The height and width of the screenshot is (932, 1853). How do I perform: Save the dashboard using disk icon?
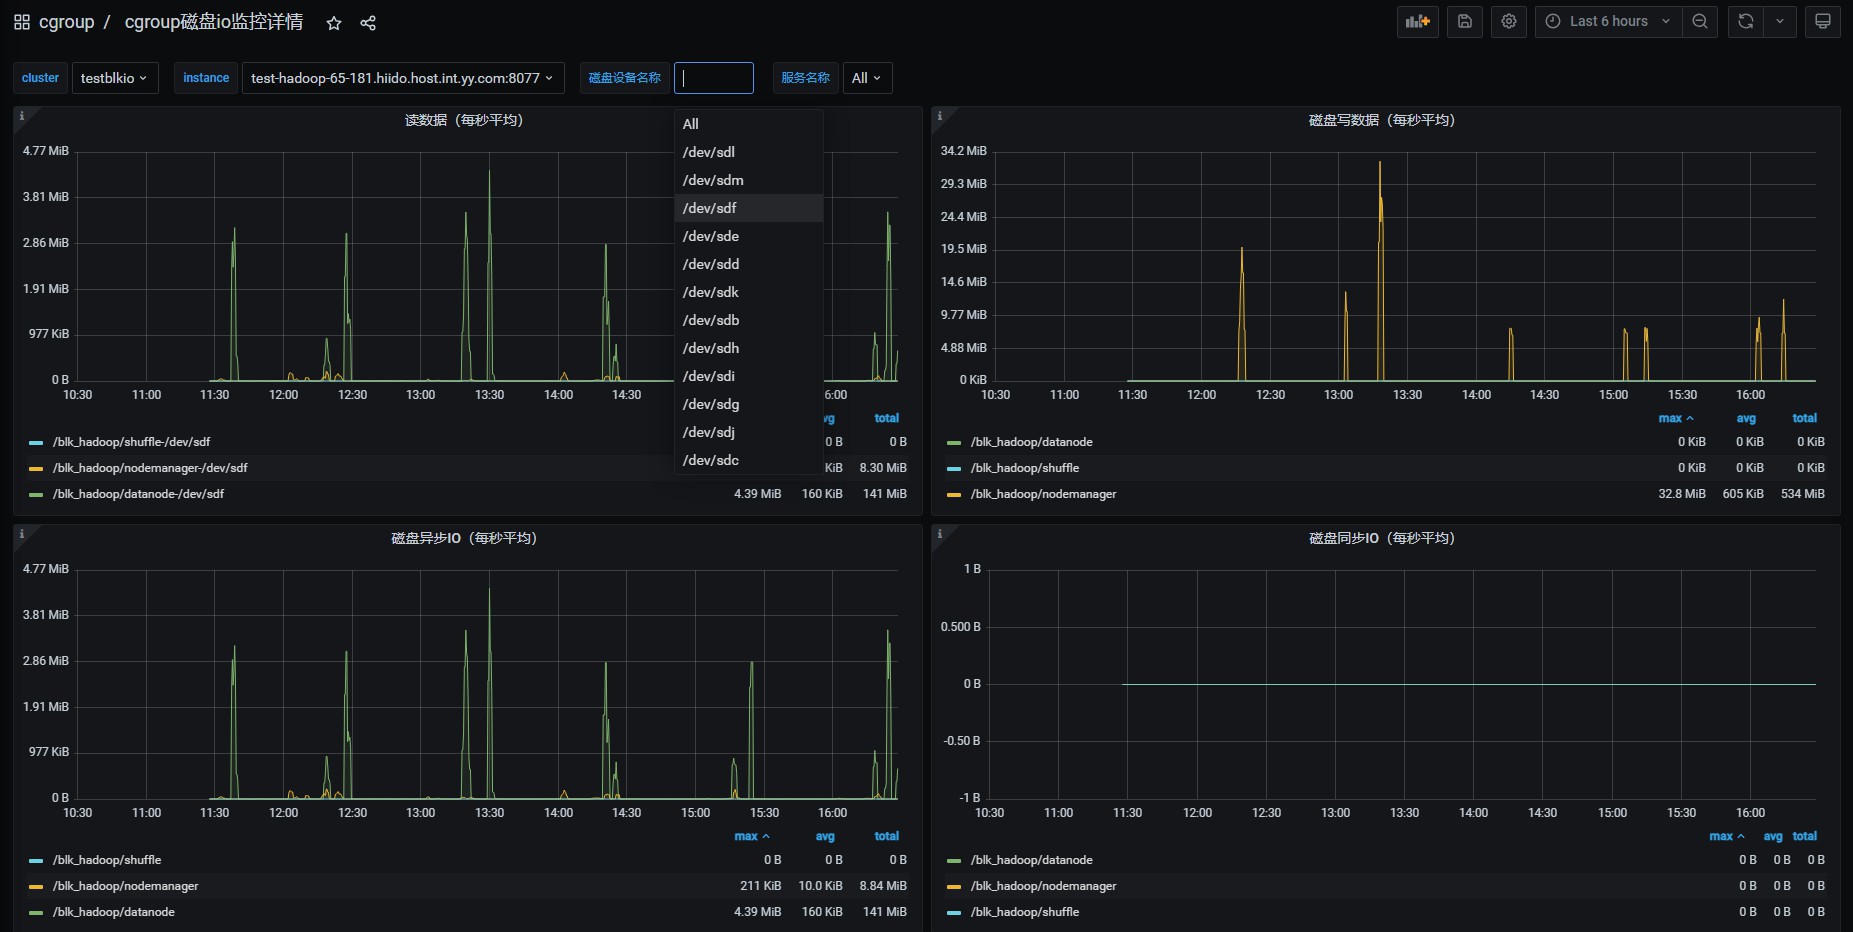(x=1464, y=21)
